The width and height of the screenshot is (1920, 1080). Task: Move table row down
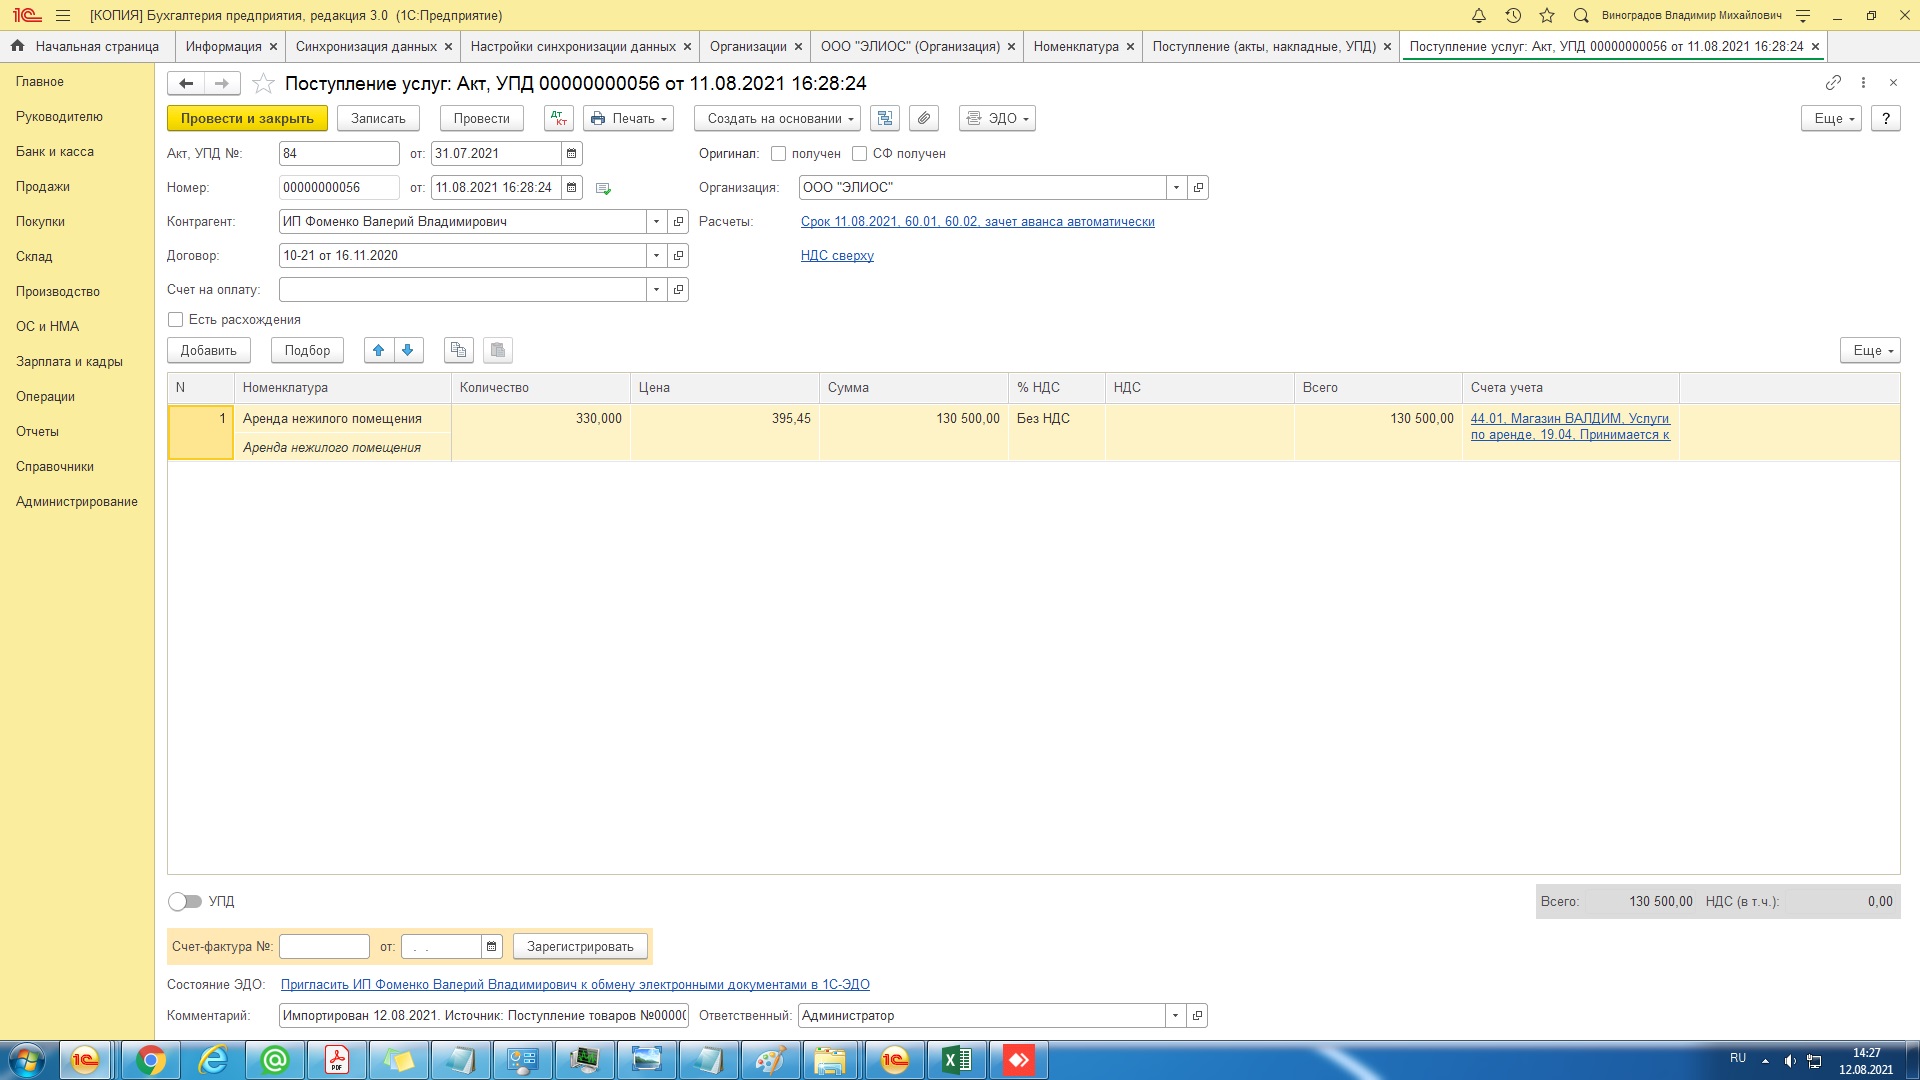(408, 351)
